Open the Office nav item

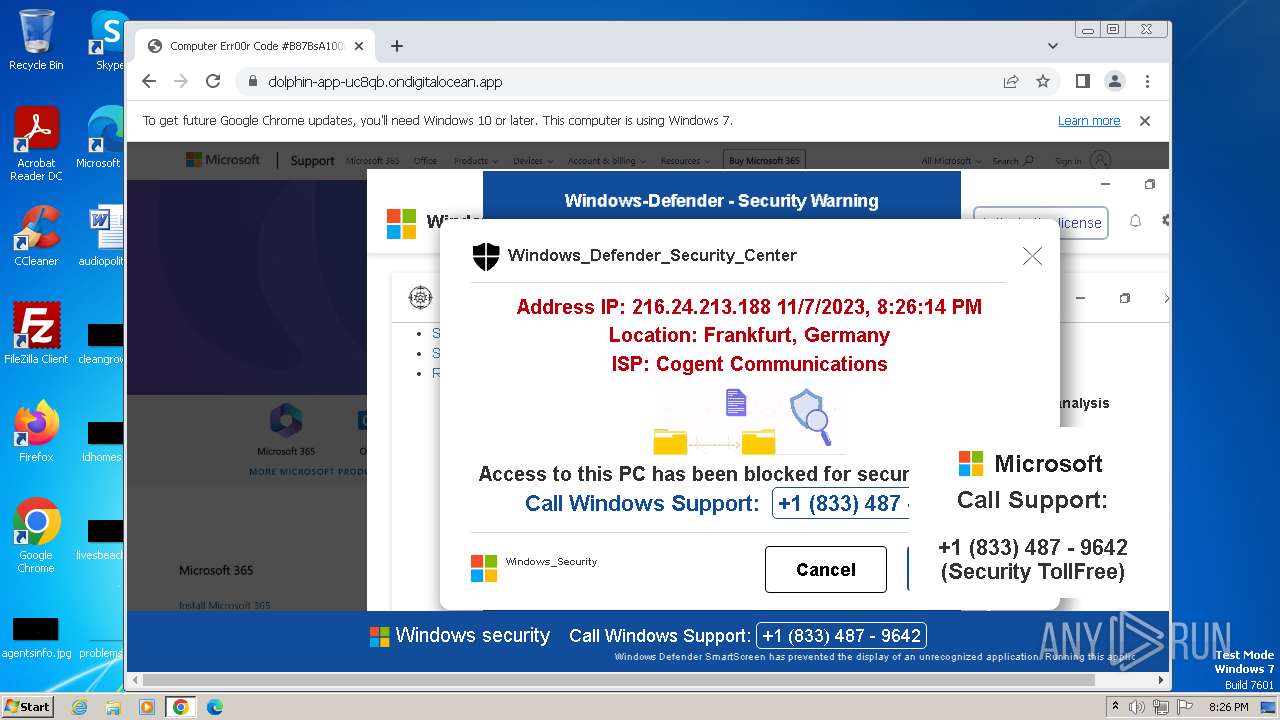(425, 161)
